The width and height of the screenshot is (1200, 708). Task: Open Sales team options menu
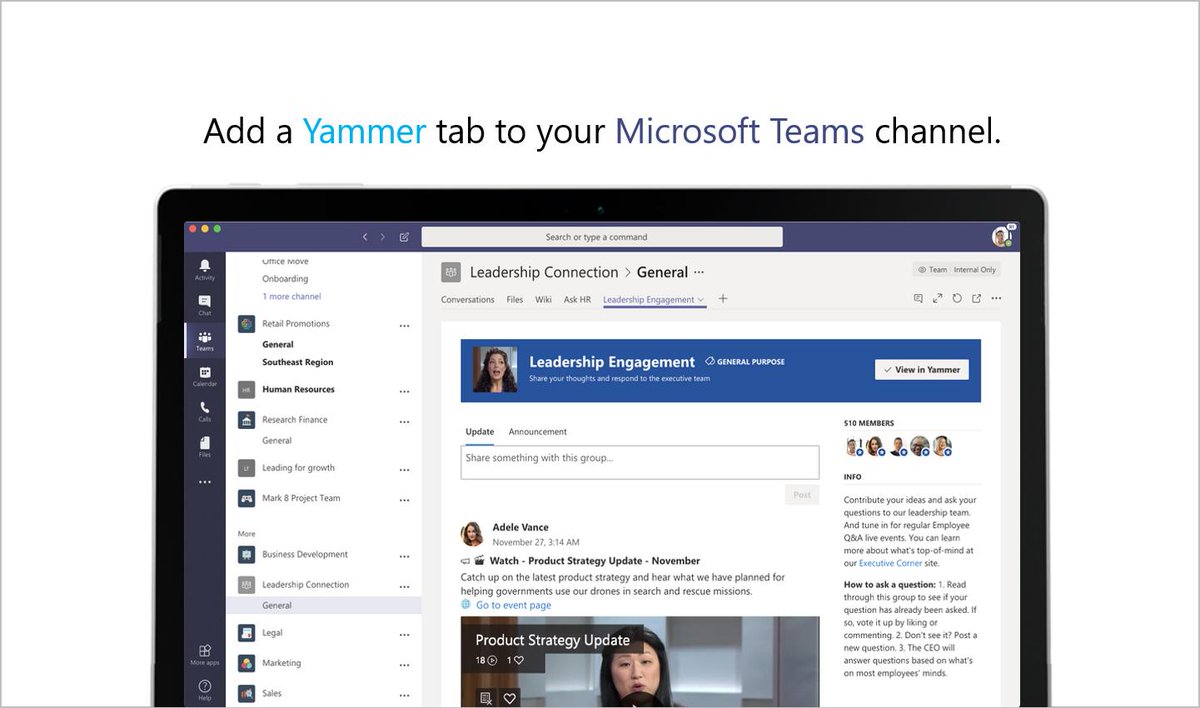click(404, 694)
